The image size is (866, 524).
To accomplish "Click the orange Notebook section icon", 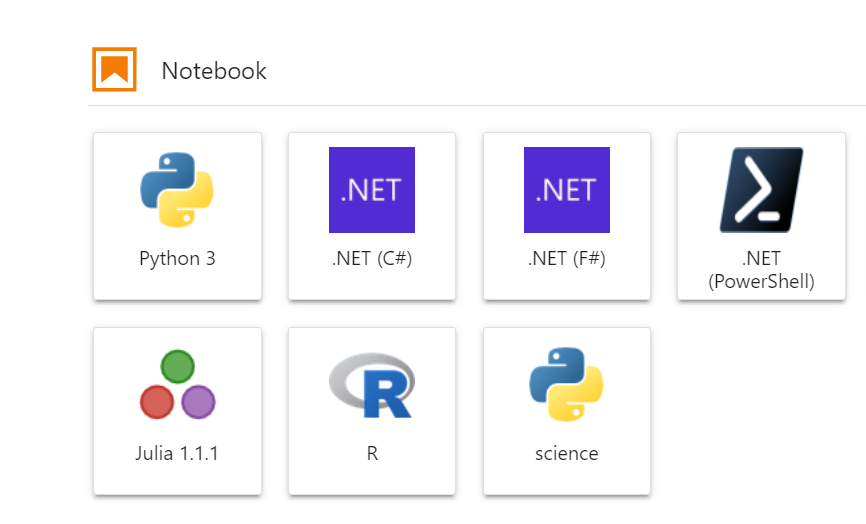I will [114, 70].
